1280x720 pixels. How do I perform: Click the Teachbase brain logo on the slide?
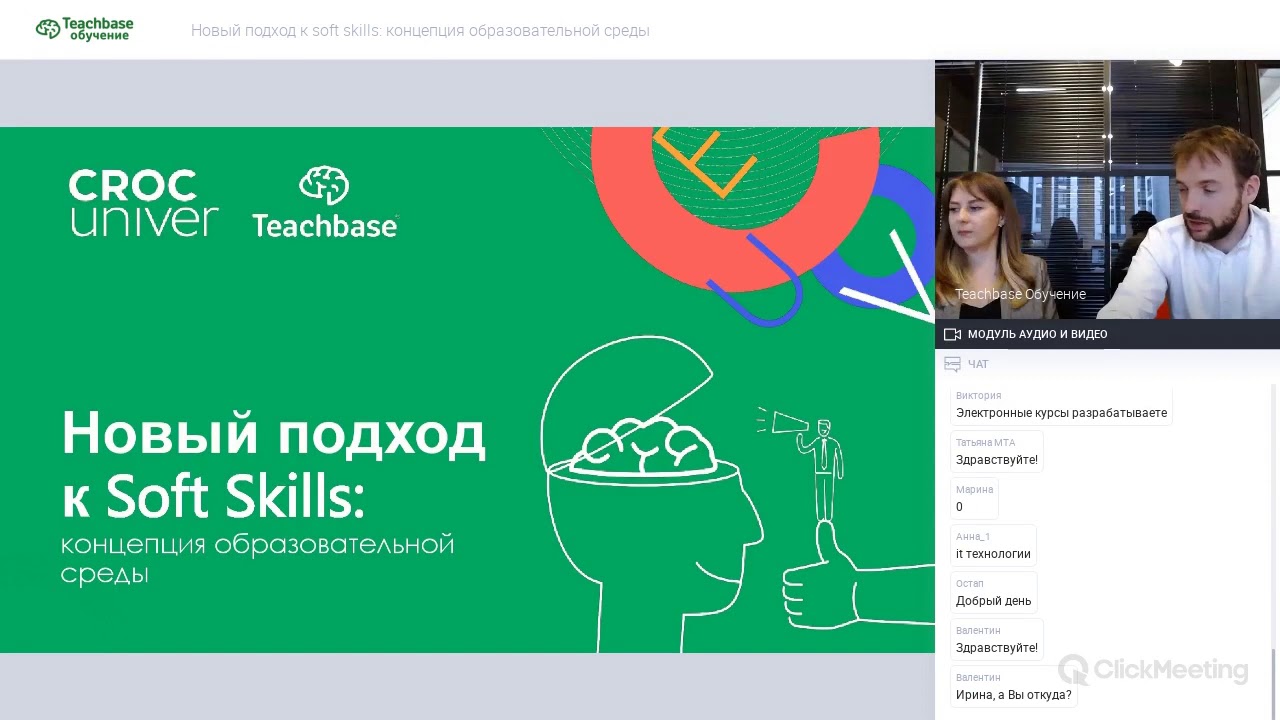tap(324, 202)
